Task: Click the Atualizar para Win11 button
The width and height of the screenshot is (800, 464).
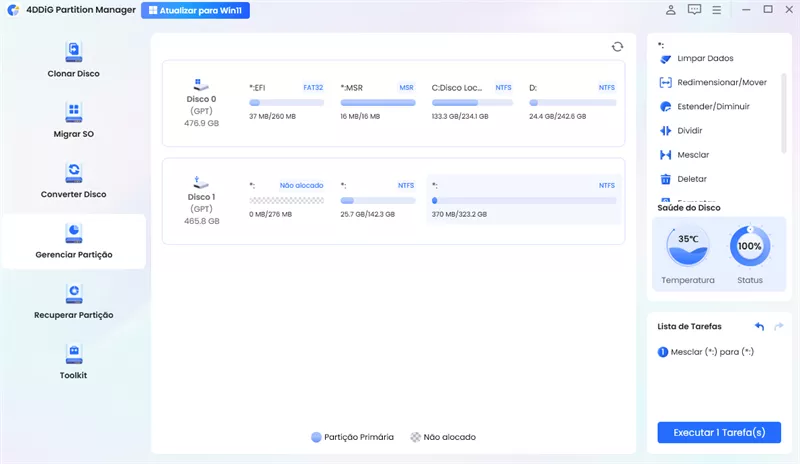Action: pyautogui.click(x=196, y=11)
